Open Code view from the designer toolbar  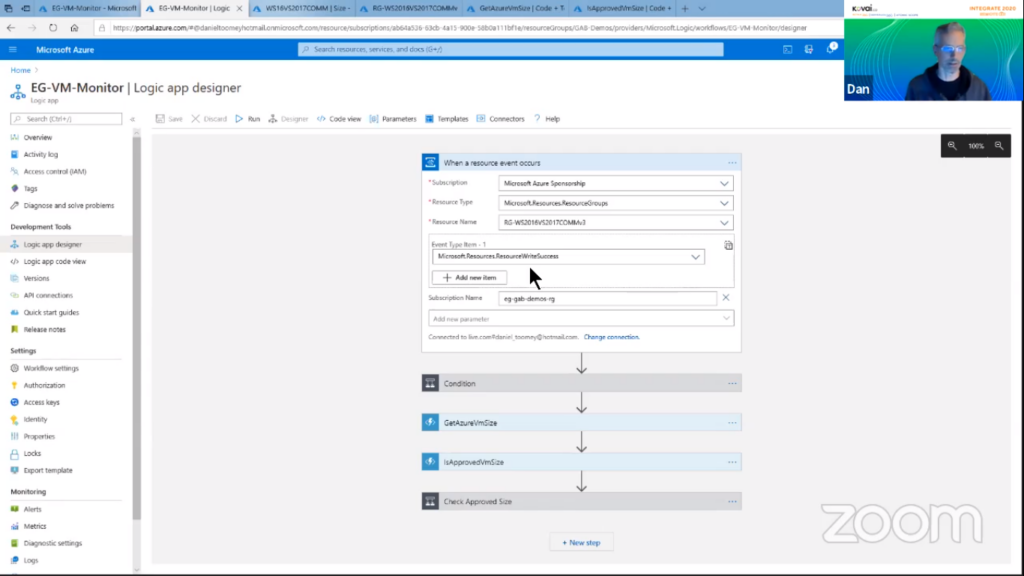coord(339,119)
